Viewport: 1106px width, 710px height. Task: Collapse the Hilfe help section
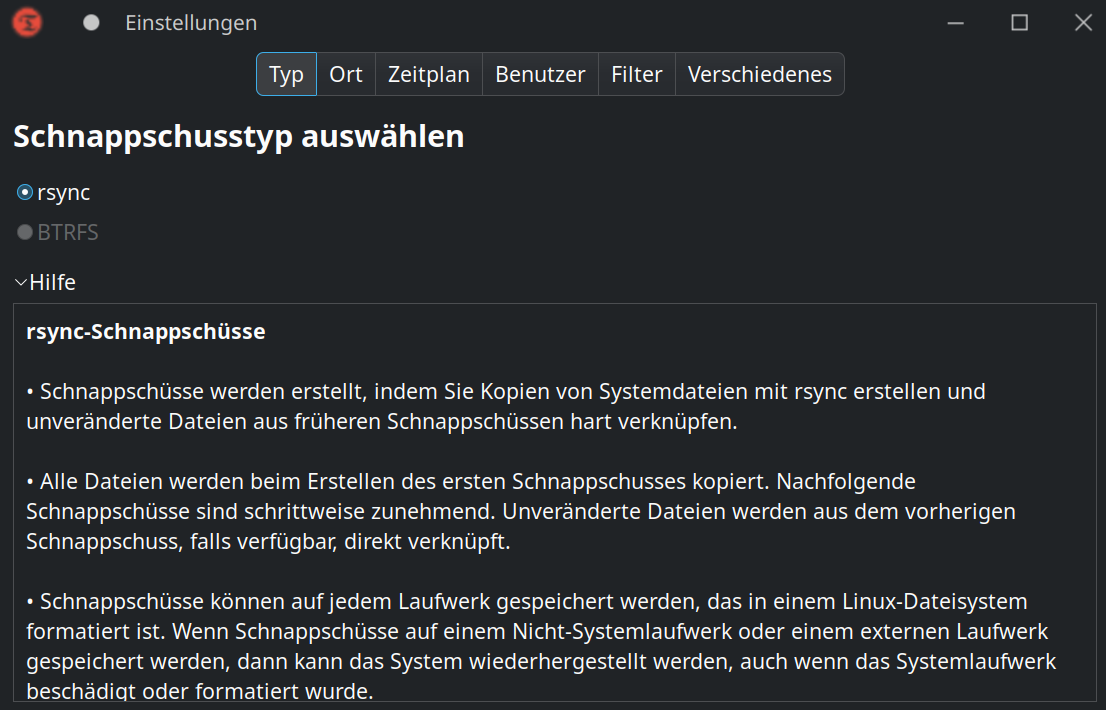pyautogui.click(x=46, y=282)
